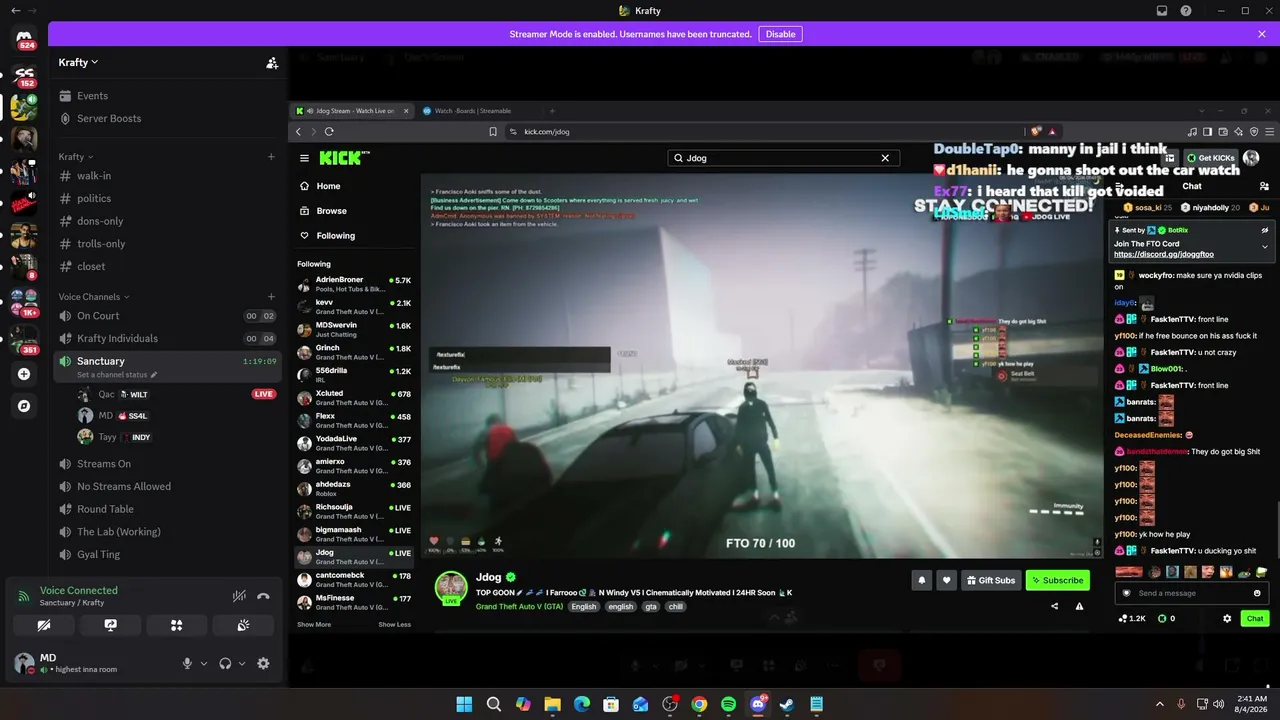Click the Send a message chat field
The image size is (1280, 720).
[1190, 593]
